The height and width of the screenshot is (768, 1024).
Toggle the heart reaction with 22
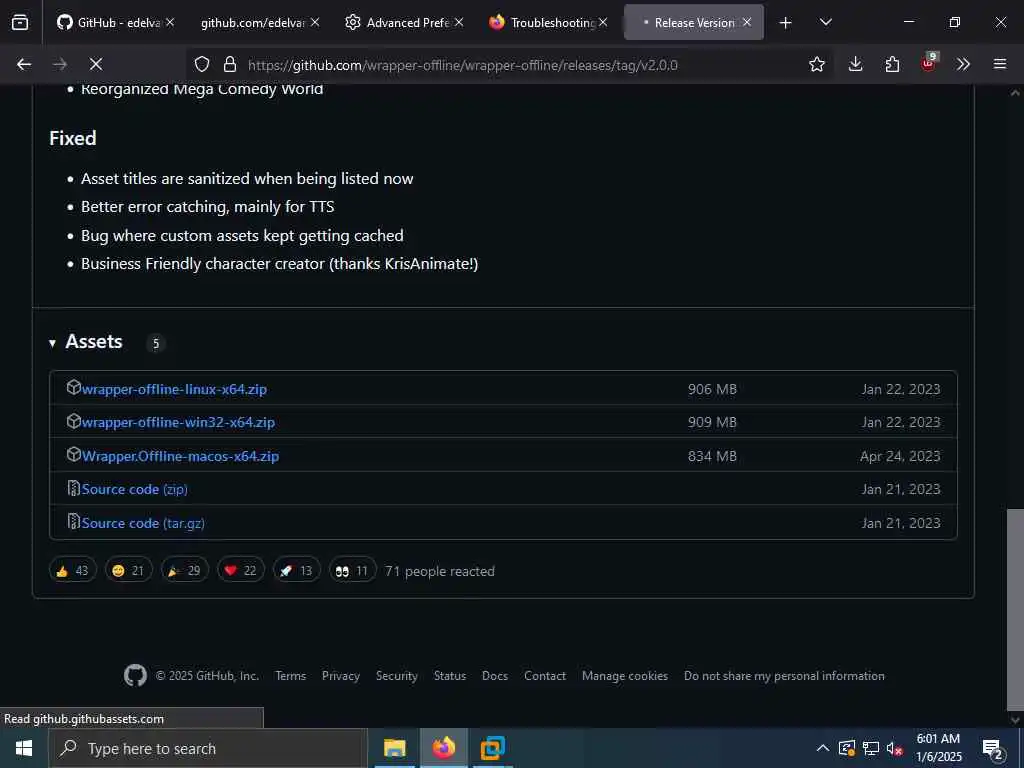(241, 570)
